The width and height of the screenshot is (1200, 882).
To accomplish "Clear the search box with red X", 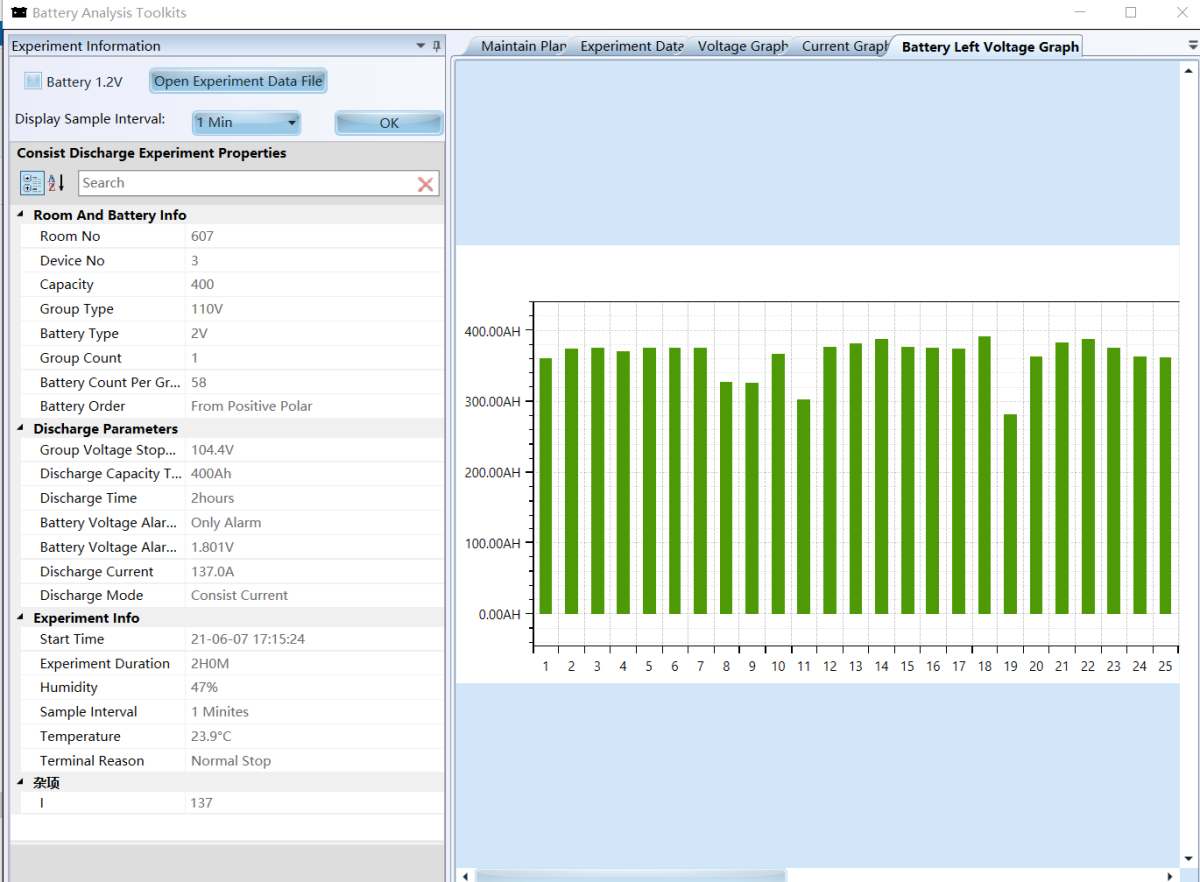I will 425,184.
